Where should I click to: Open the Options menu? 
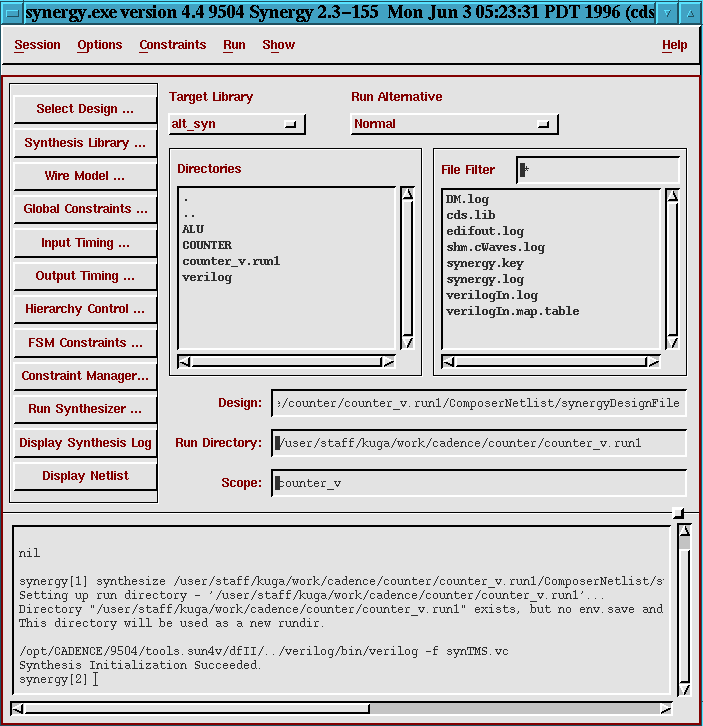(100, 45)
